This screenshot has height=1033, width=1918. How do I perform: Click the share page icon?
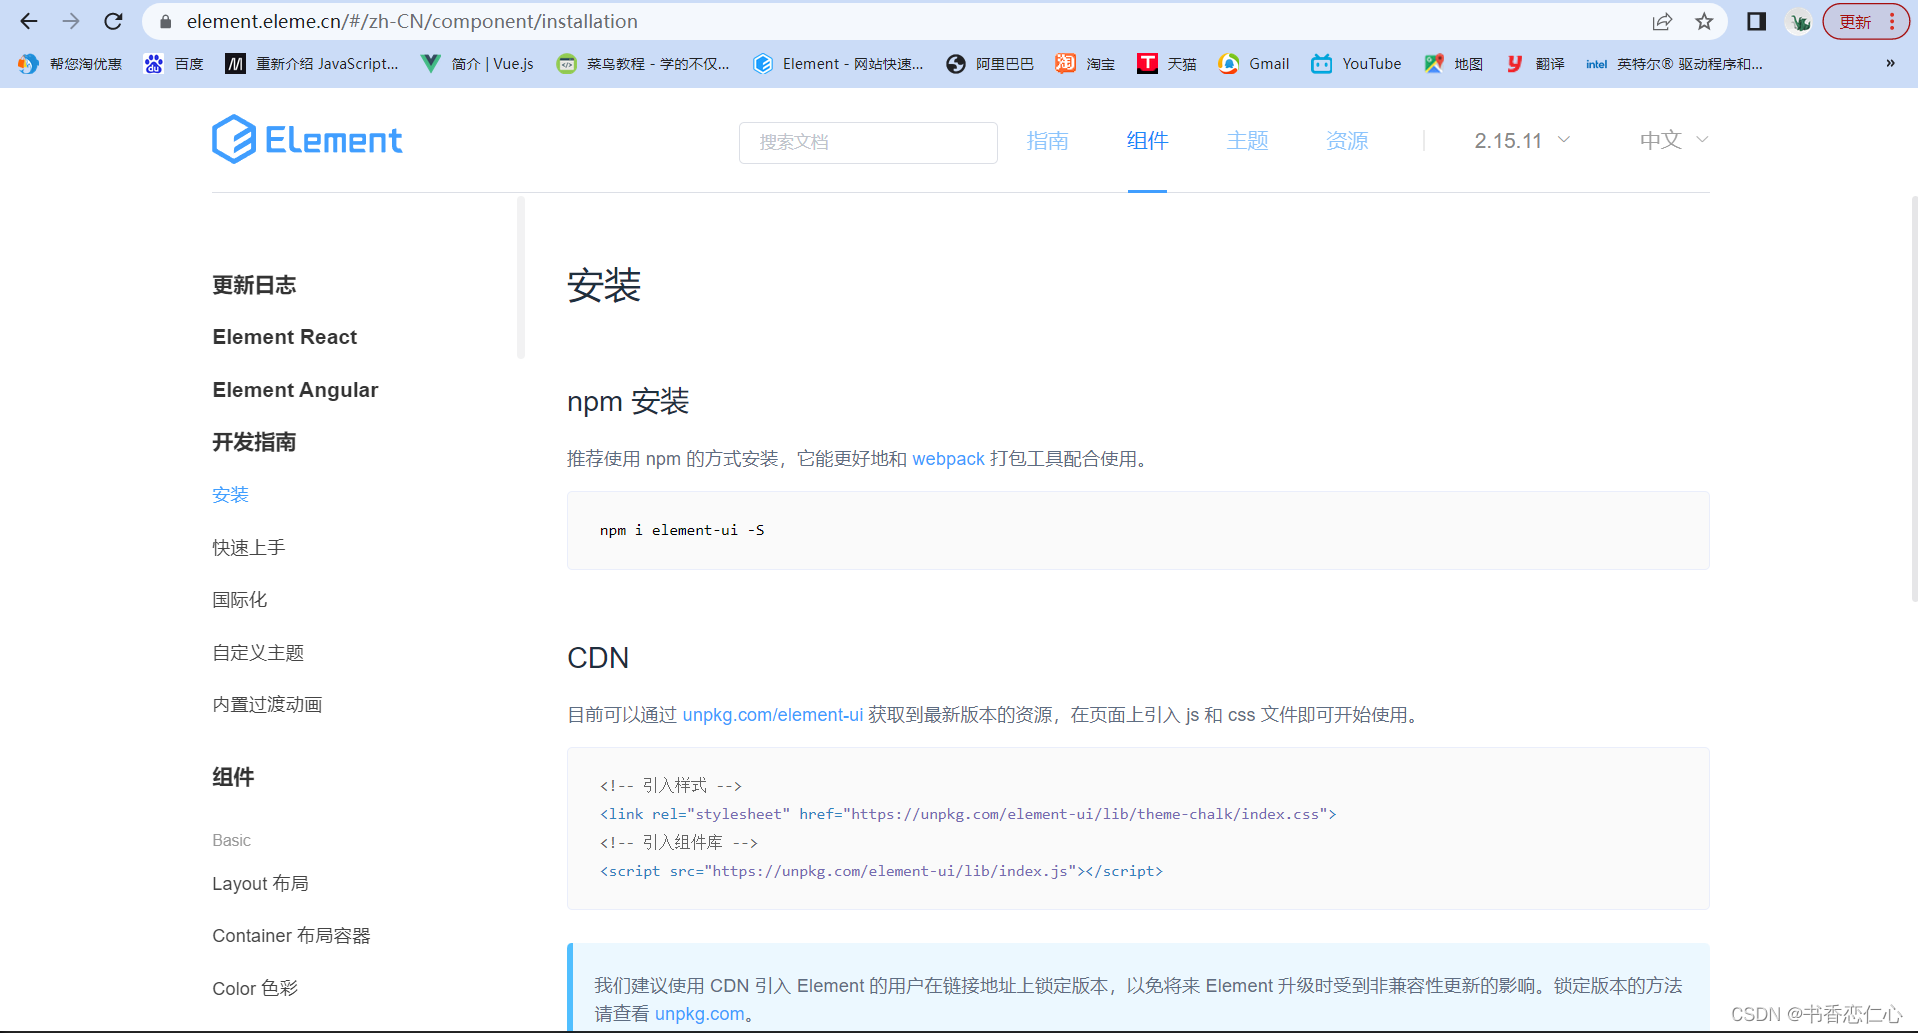1662,21
